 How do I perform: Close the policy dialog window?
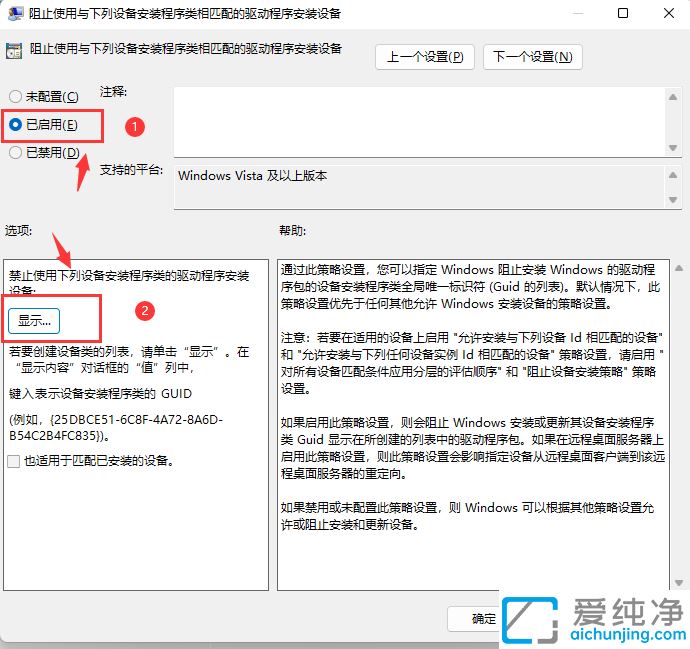(669, 13)
